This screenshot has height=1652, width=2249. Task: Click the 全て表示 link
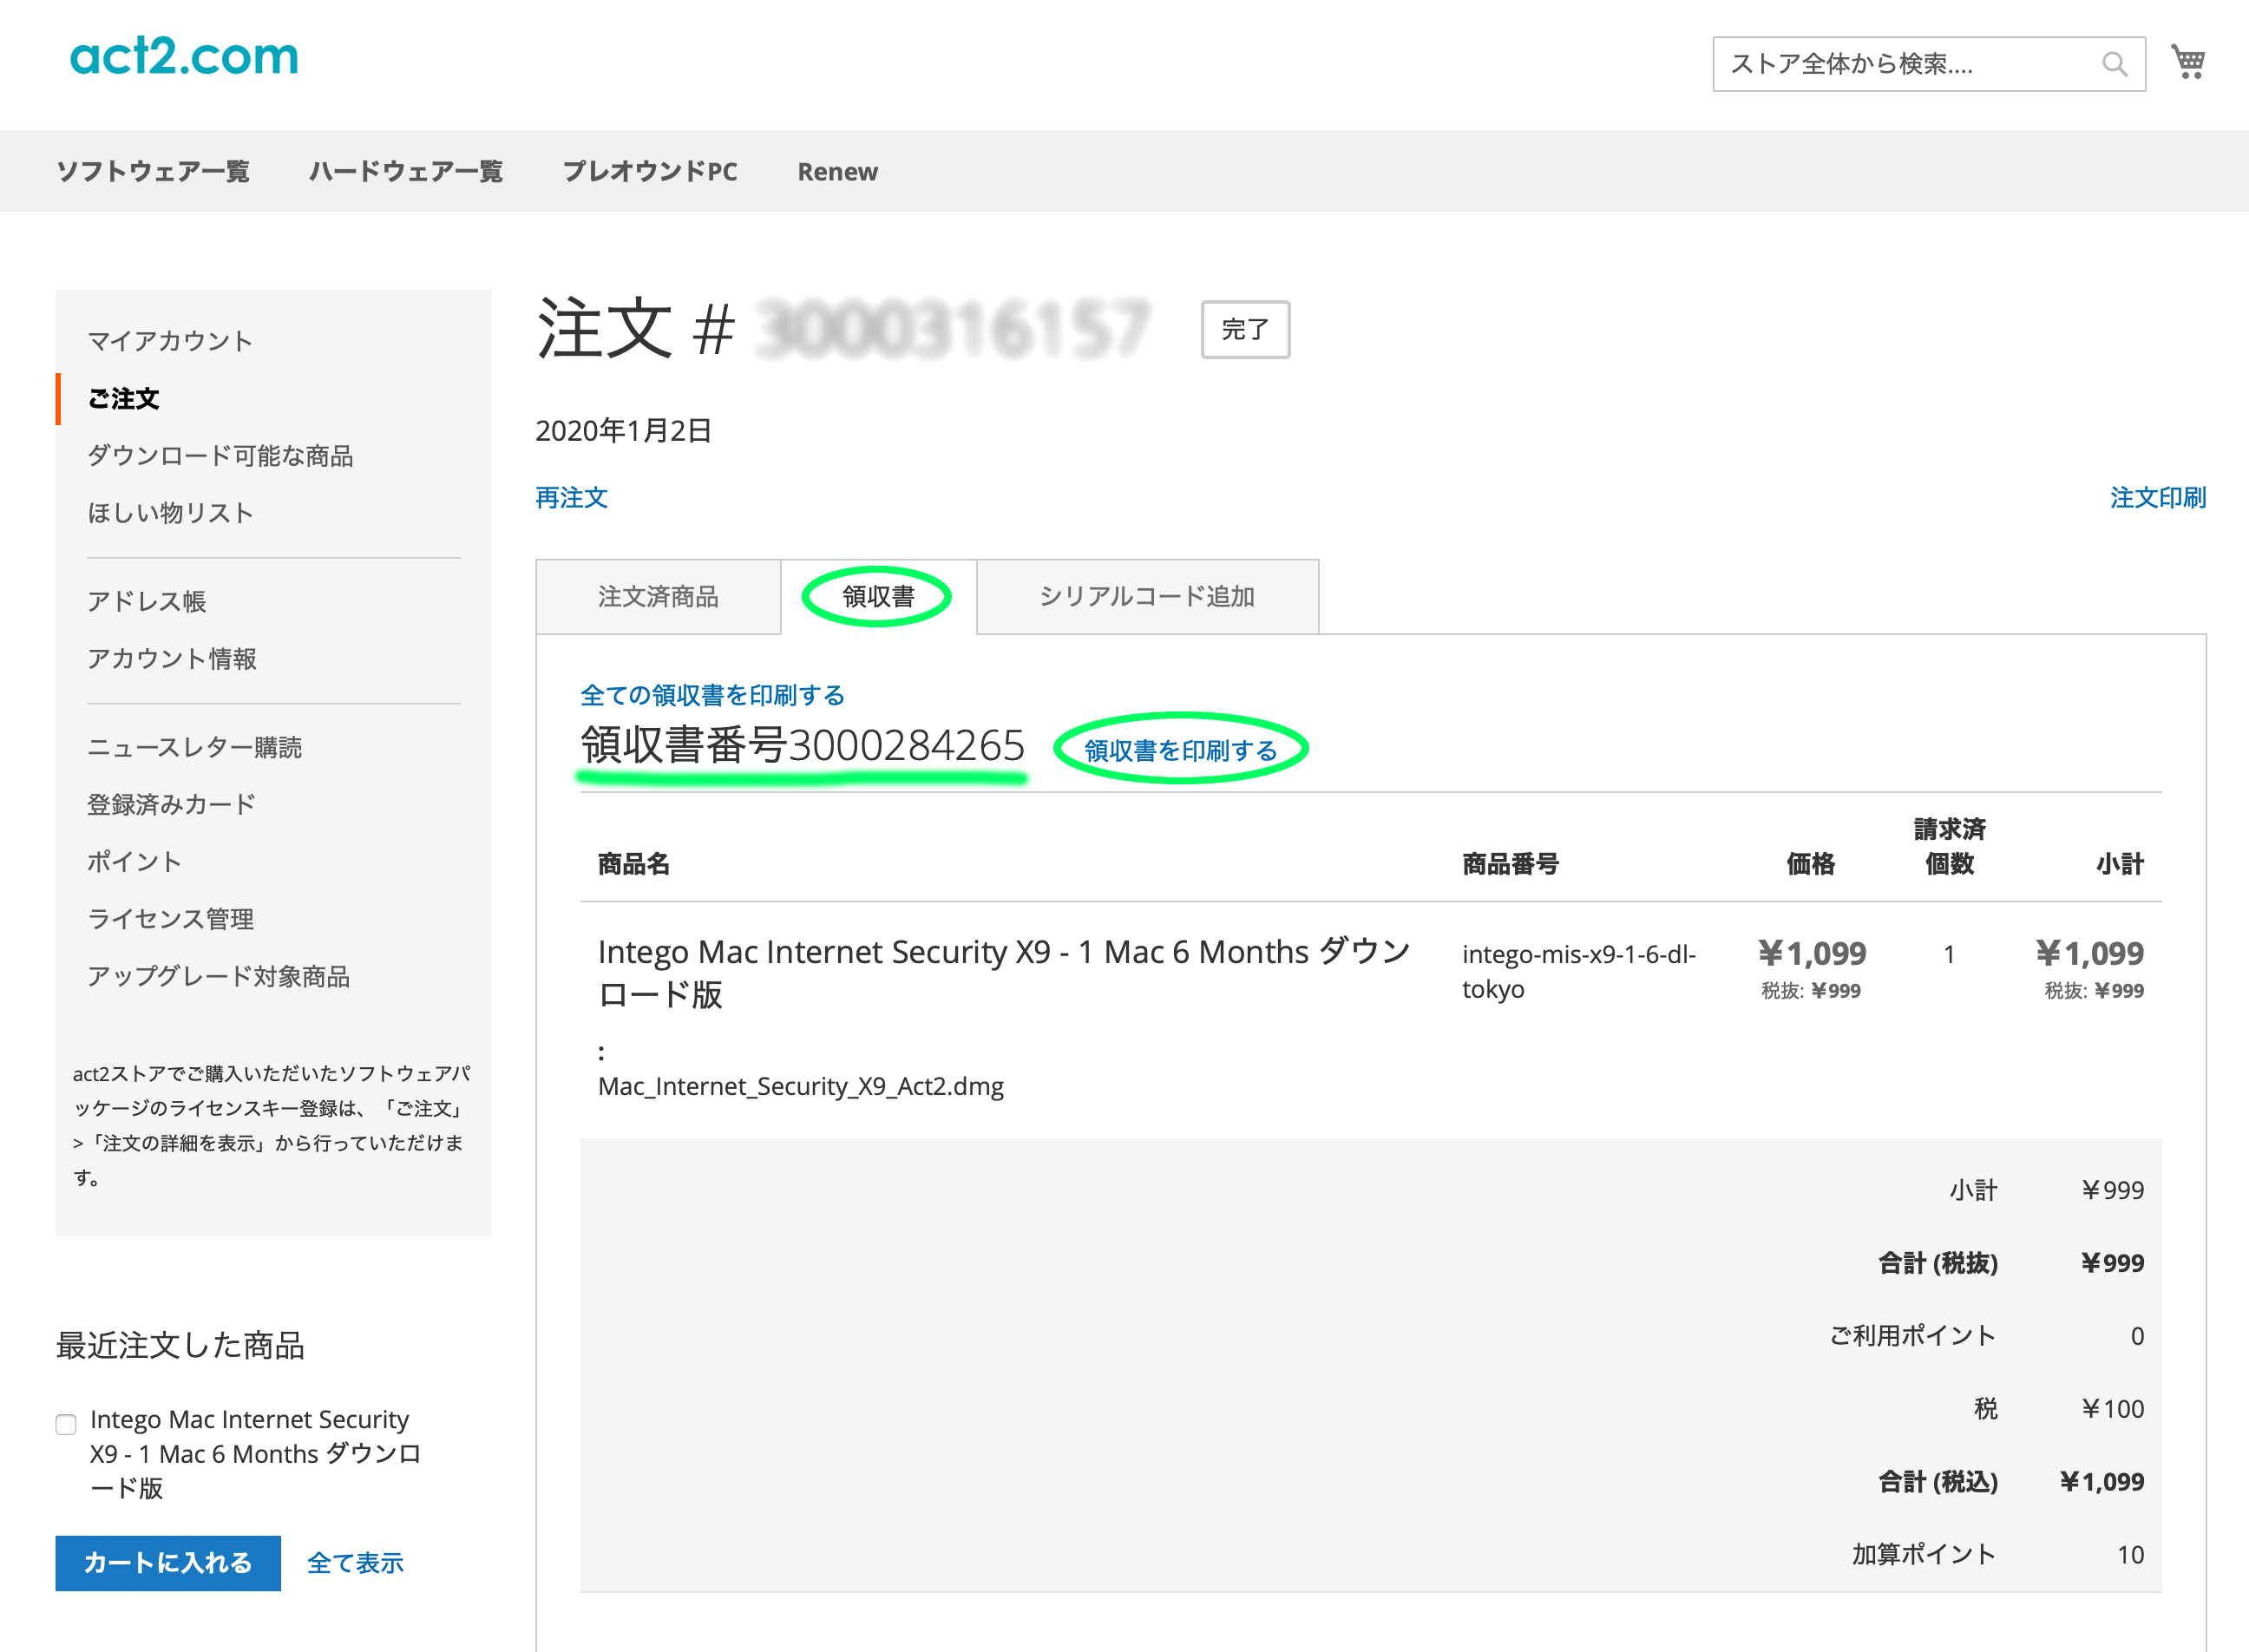(355, 1563)
